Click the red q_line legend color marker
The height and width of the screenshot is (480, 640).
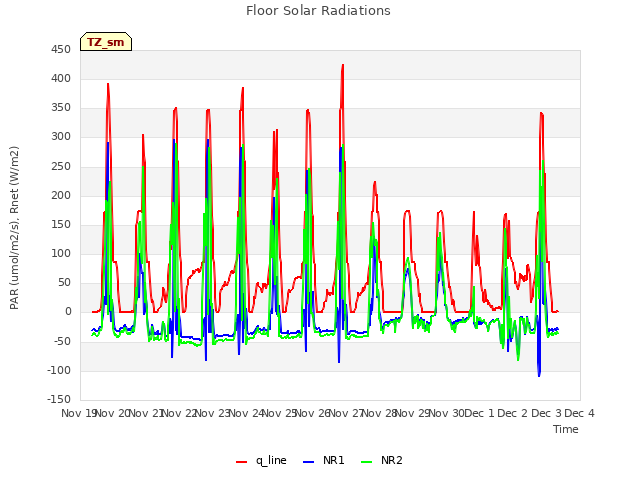click(x=241, y=462)
